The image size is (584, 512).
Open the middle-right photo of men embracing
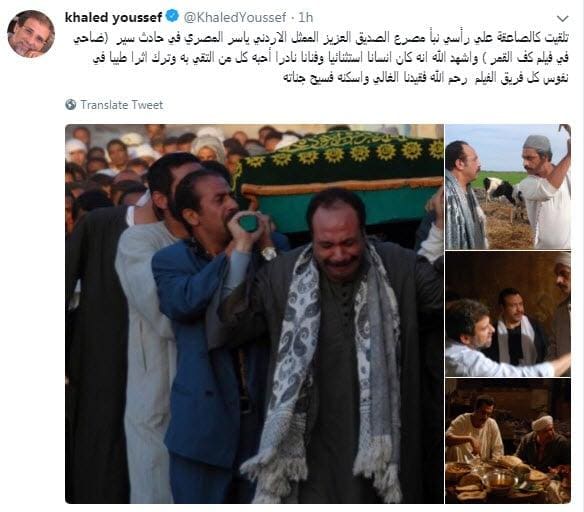click(508, 314)
